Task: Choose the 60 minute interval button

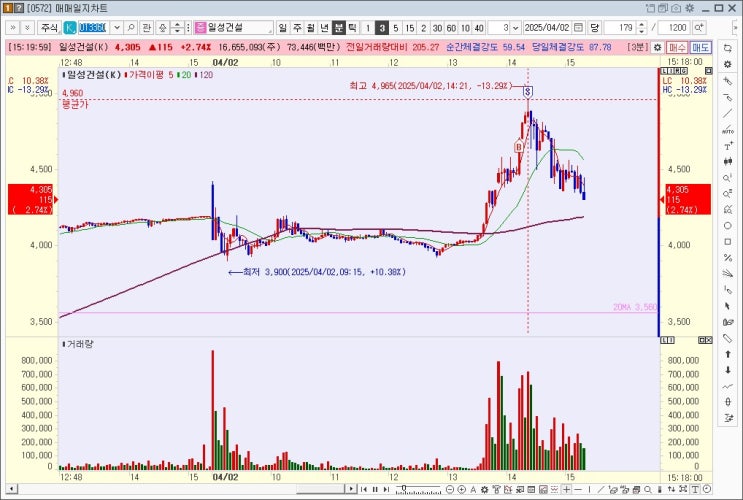Action: (451, 28)
